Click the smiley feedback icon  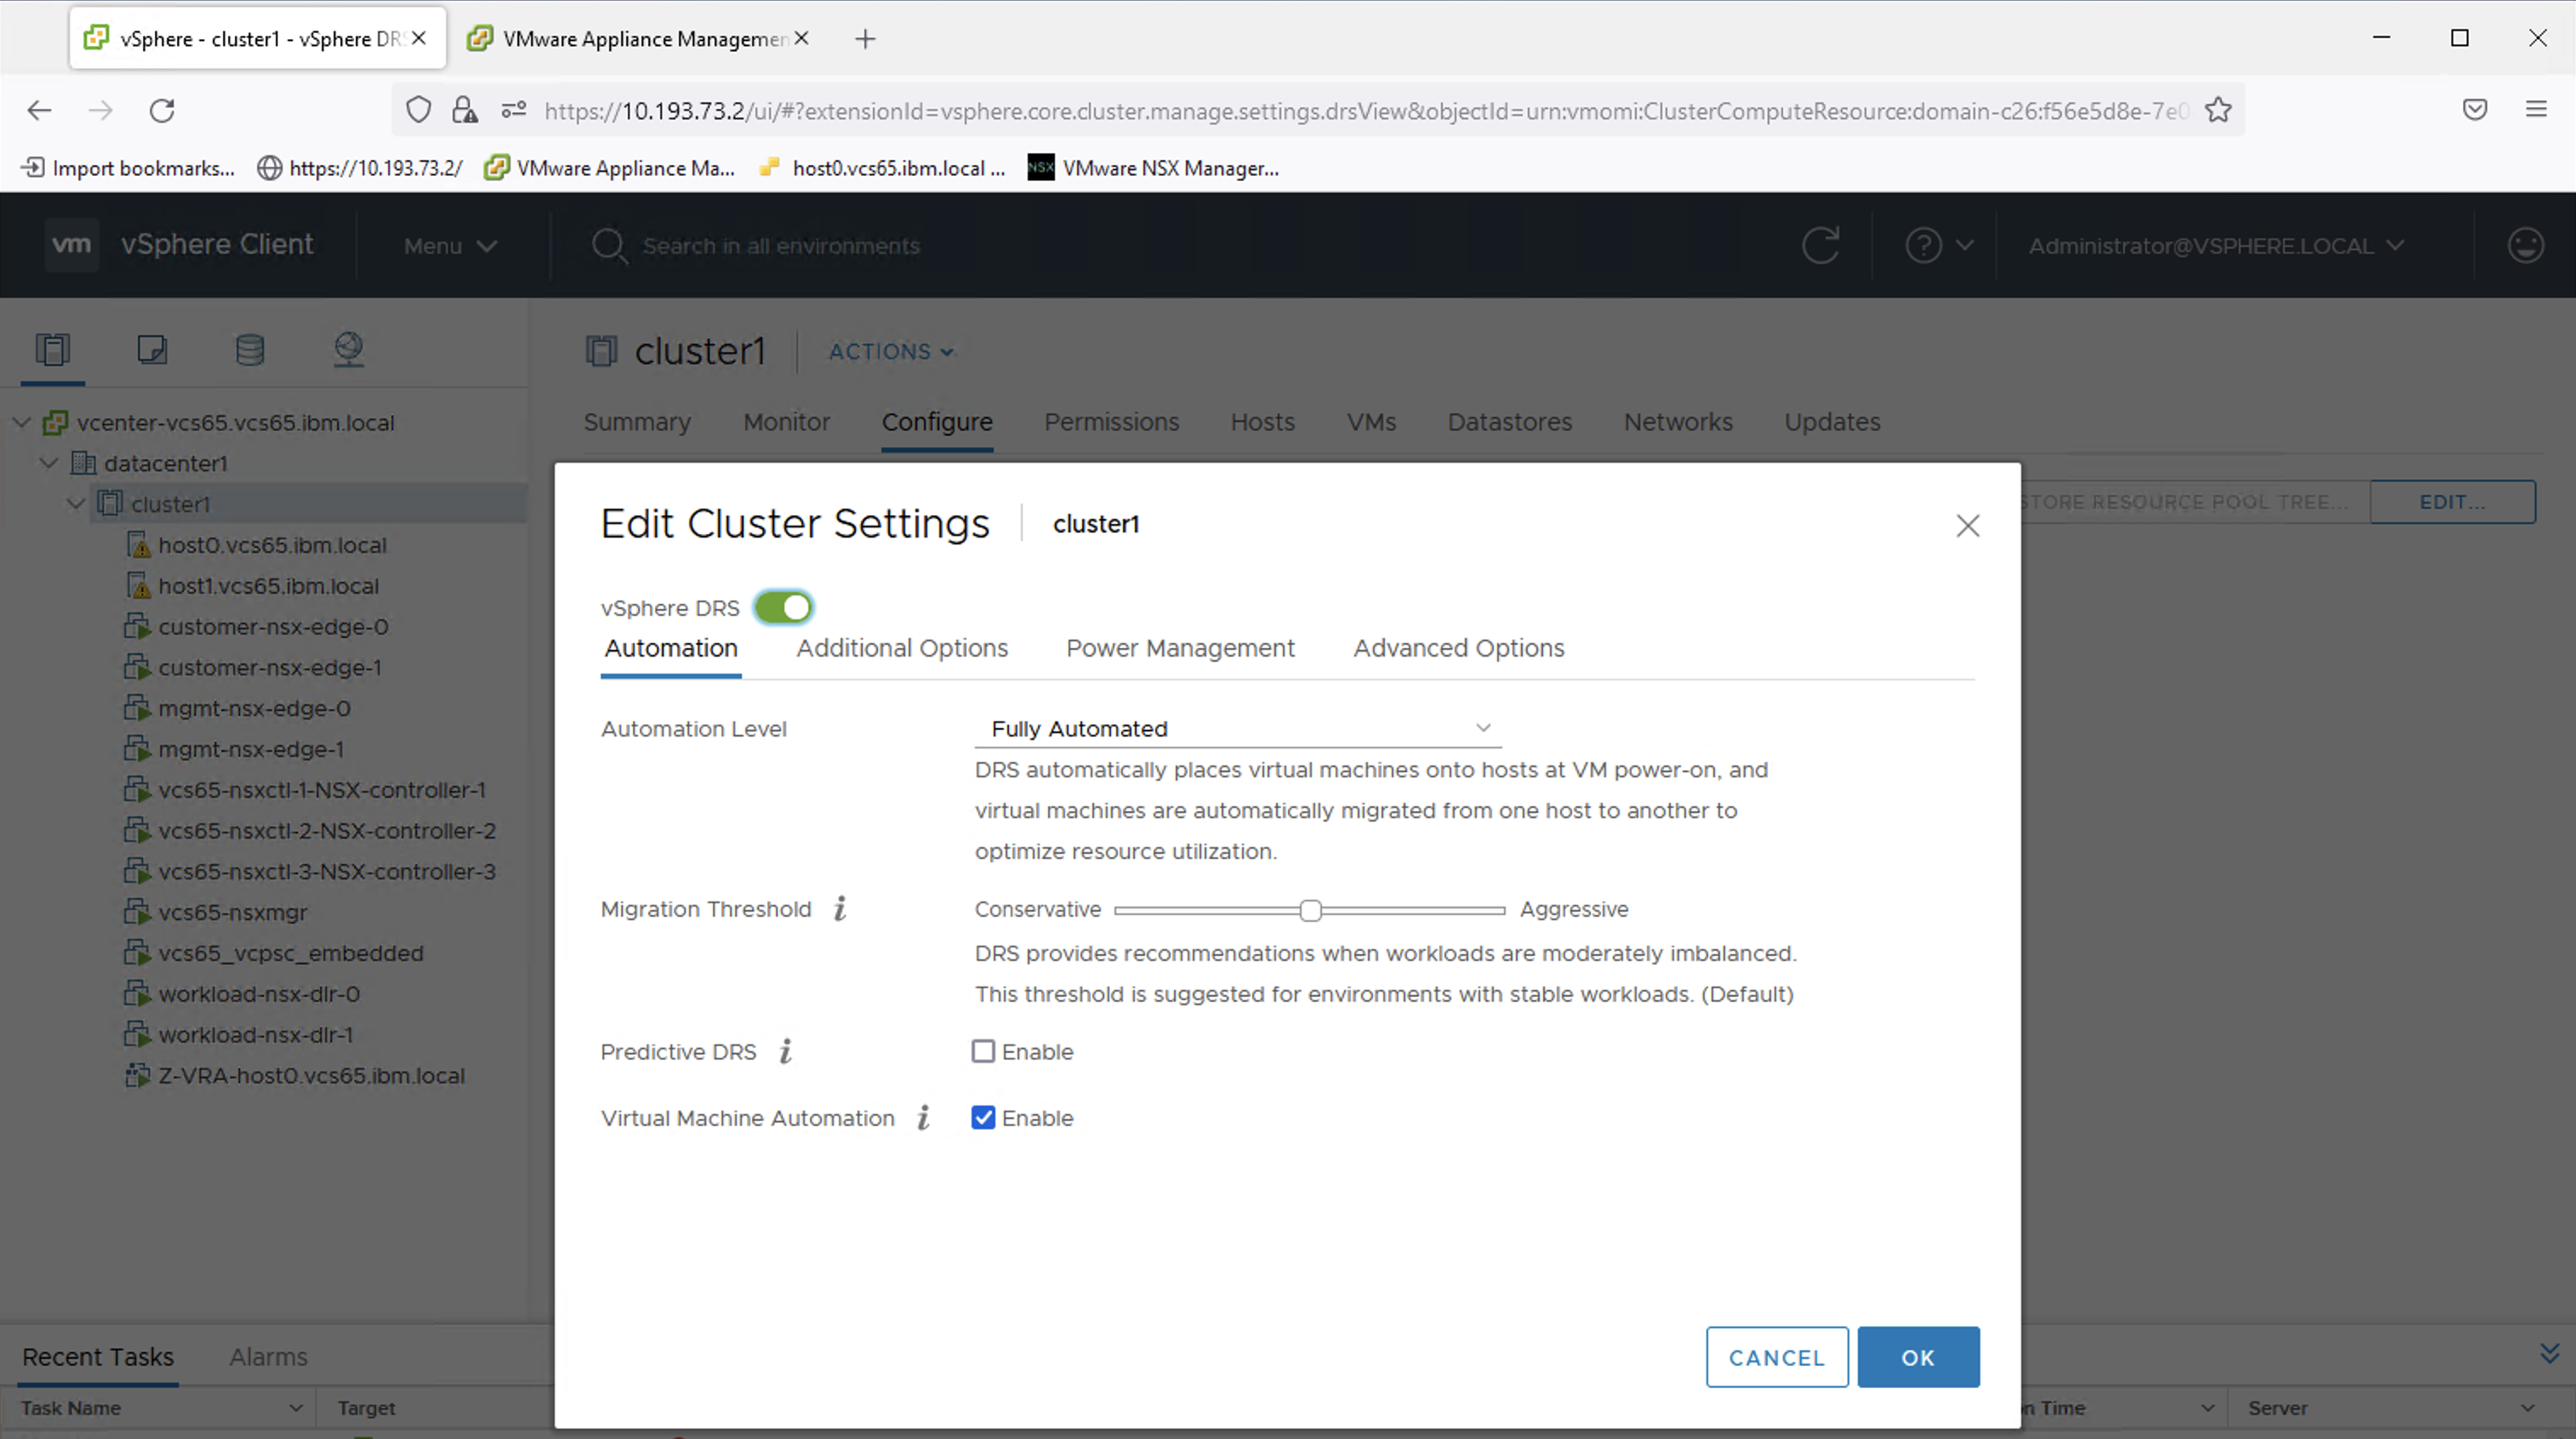(x=2525, y=245)
